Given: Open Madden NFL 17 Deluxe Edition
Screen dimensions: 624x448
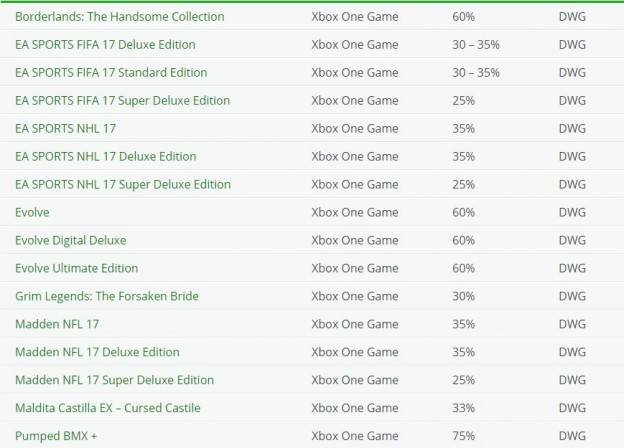Looking at the screenshot, I should click(x=97, y=352).
